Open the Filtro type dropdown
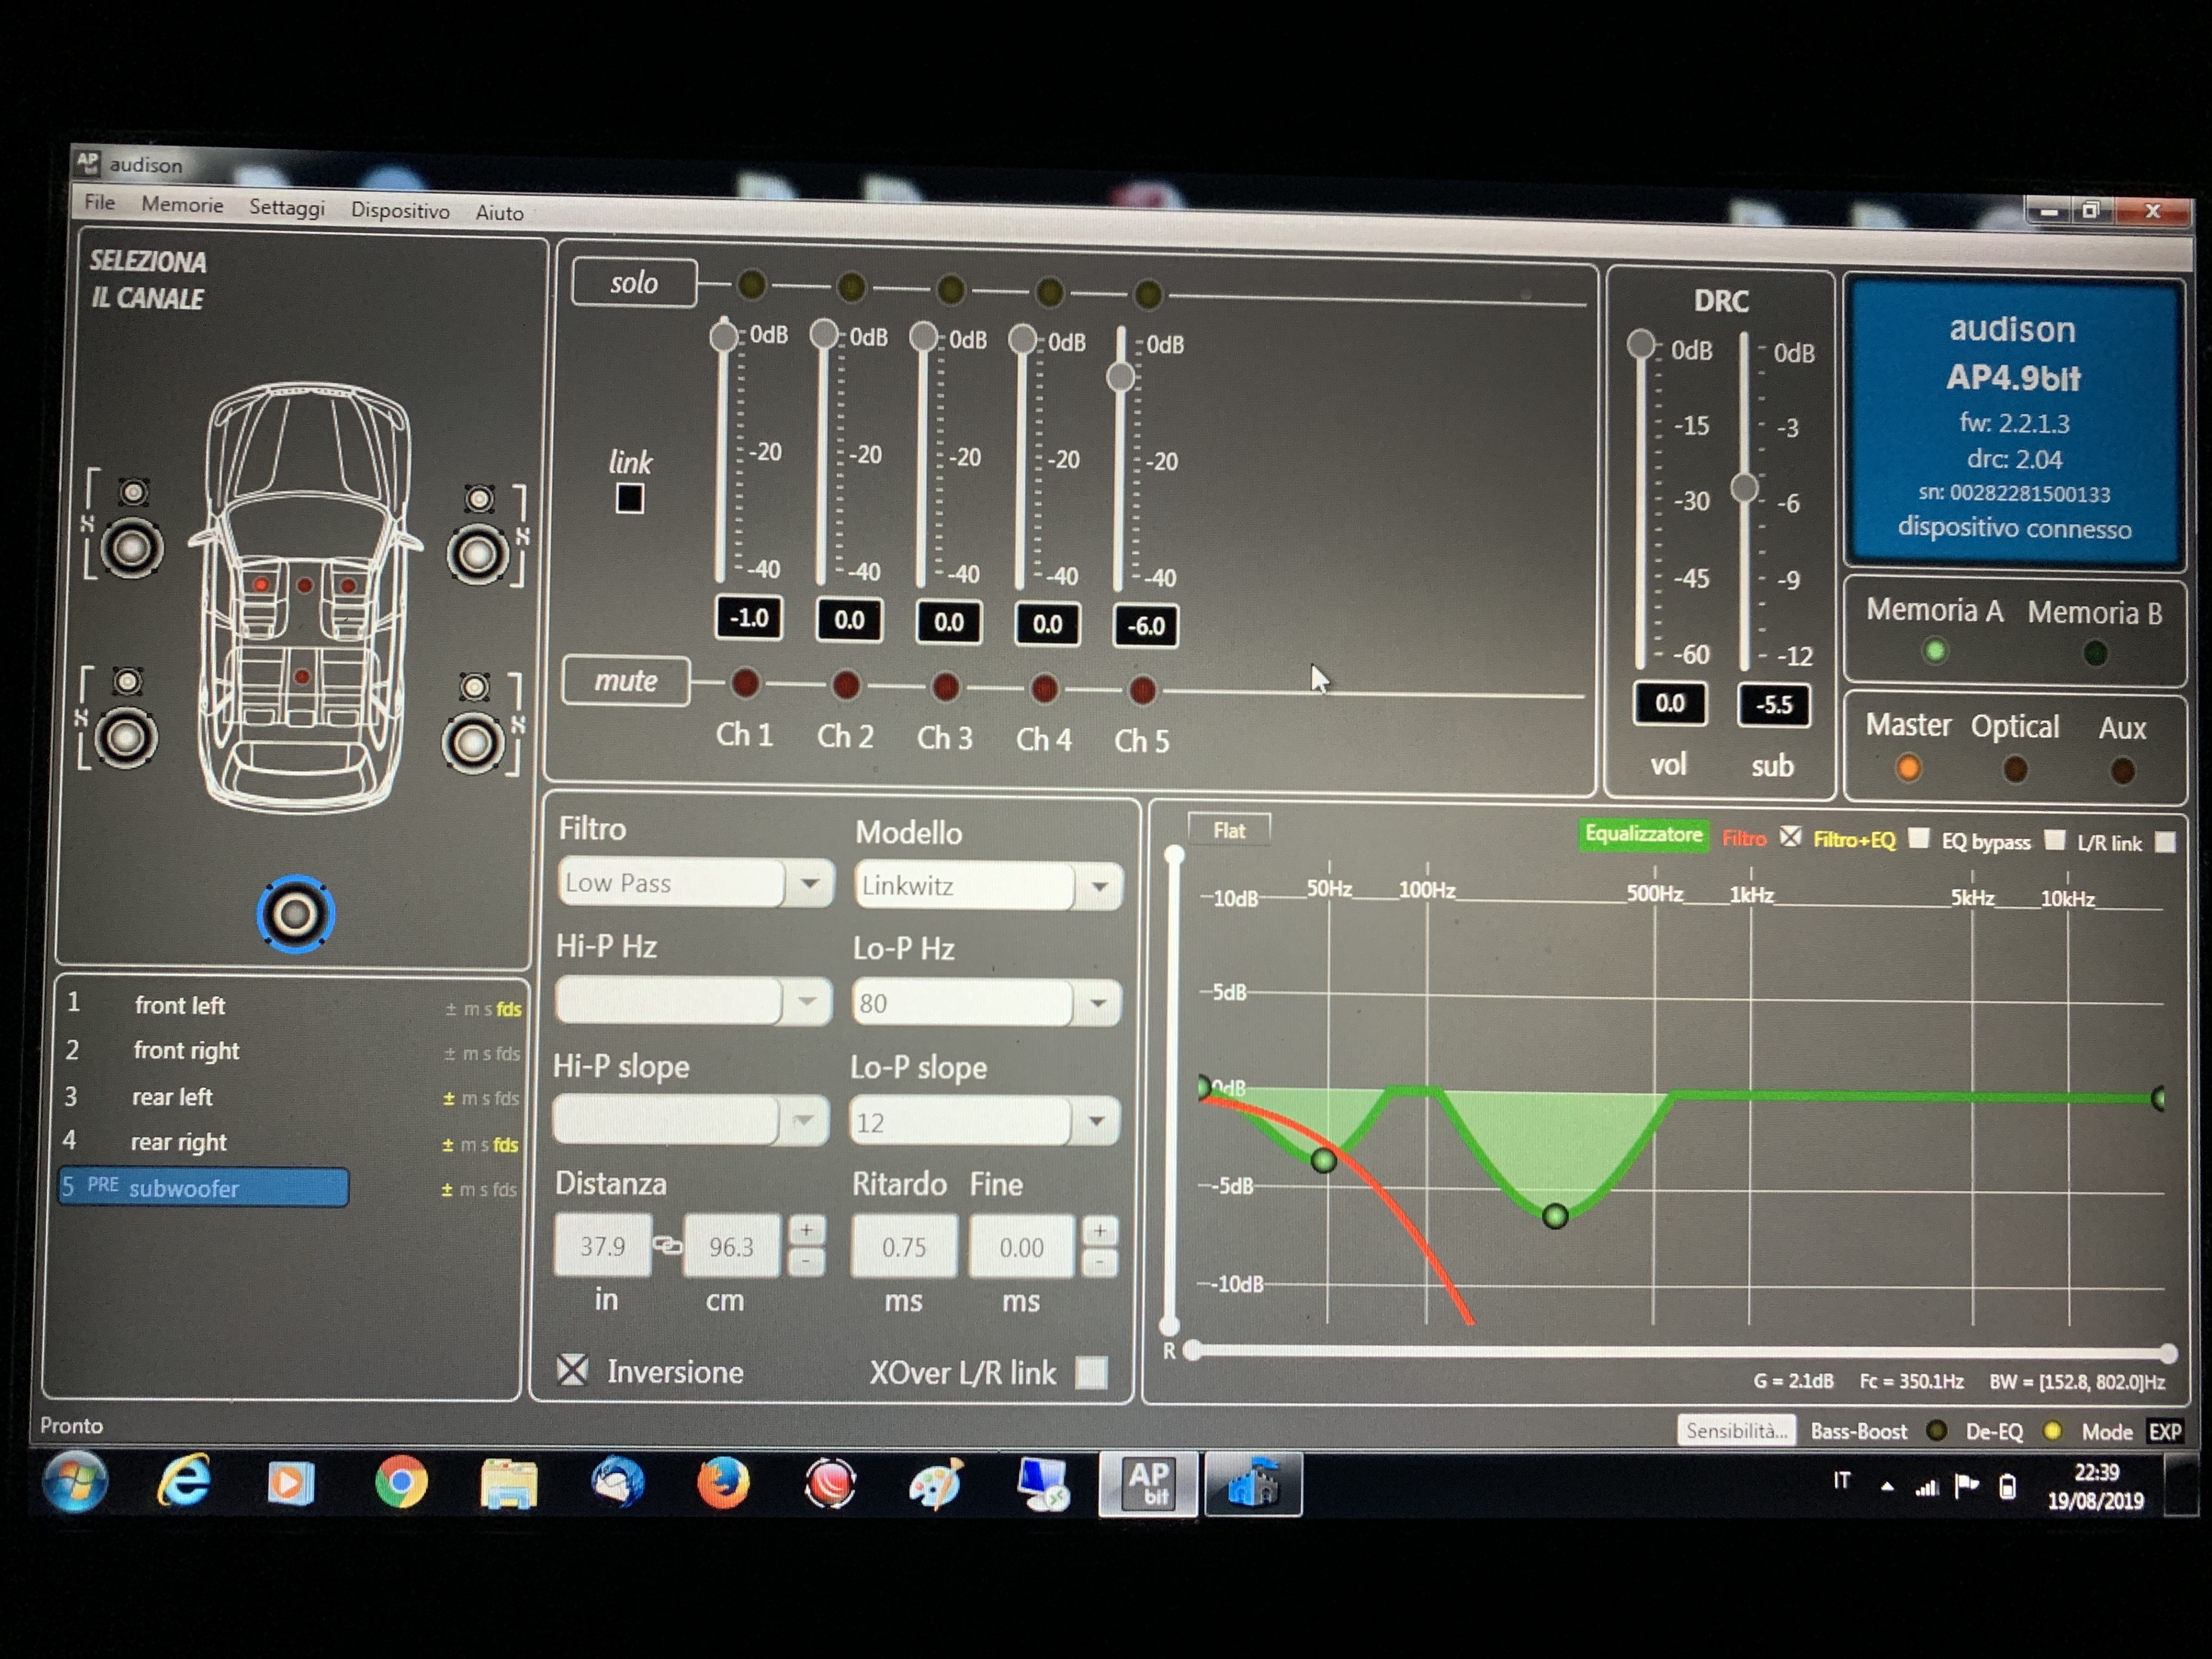 pos(809,883)
